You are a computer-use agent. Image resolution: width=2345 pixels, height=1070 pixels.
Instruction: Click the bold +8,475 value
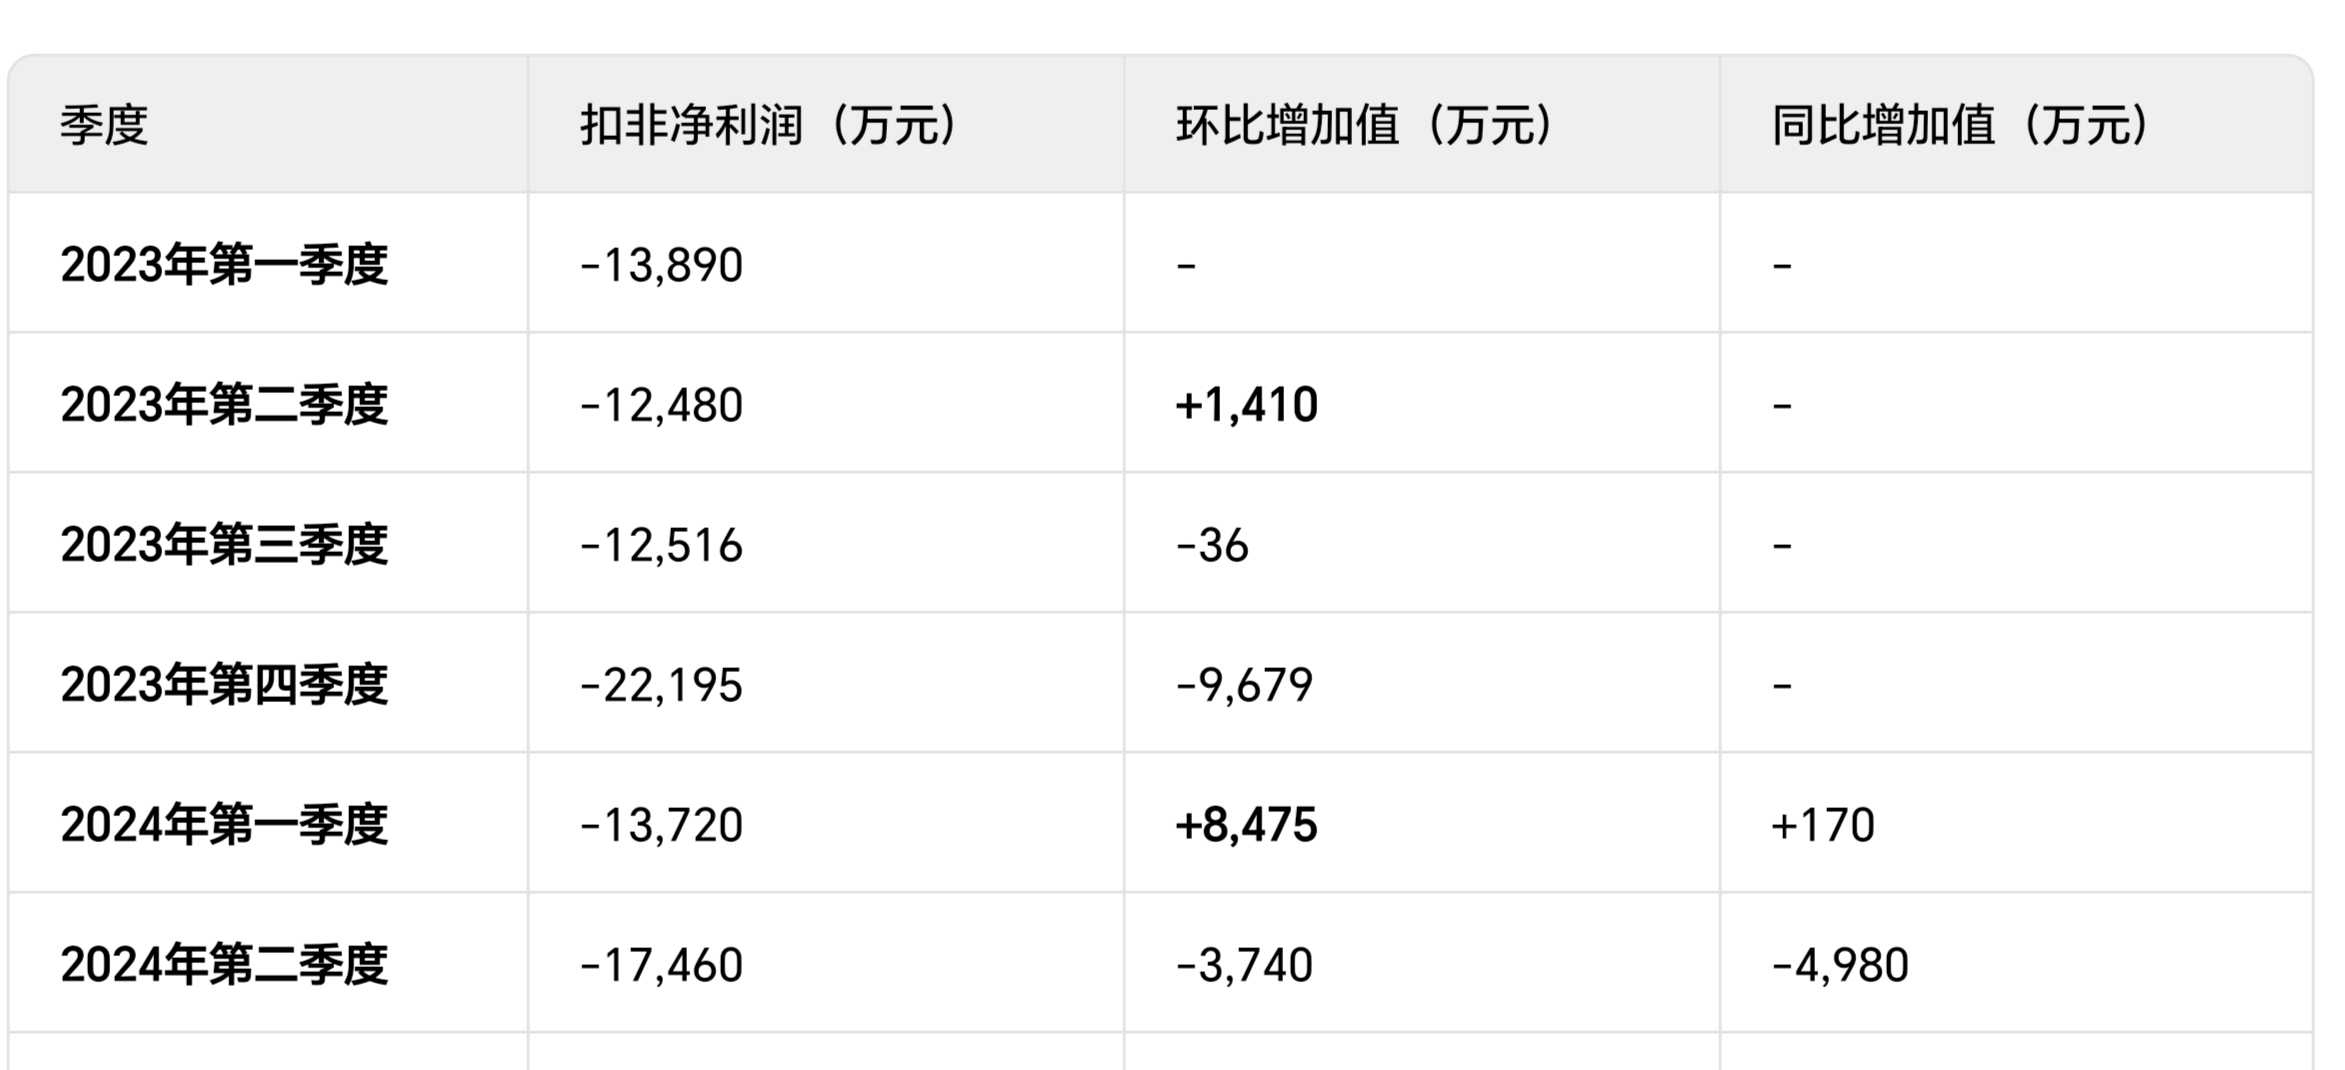click(1246, 825)
